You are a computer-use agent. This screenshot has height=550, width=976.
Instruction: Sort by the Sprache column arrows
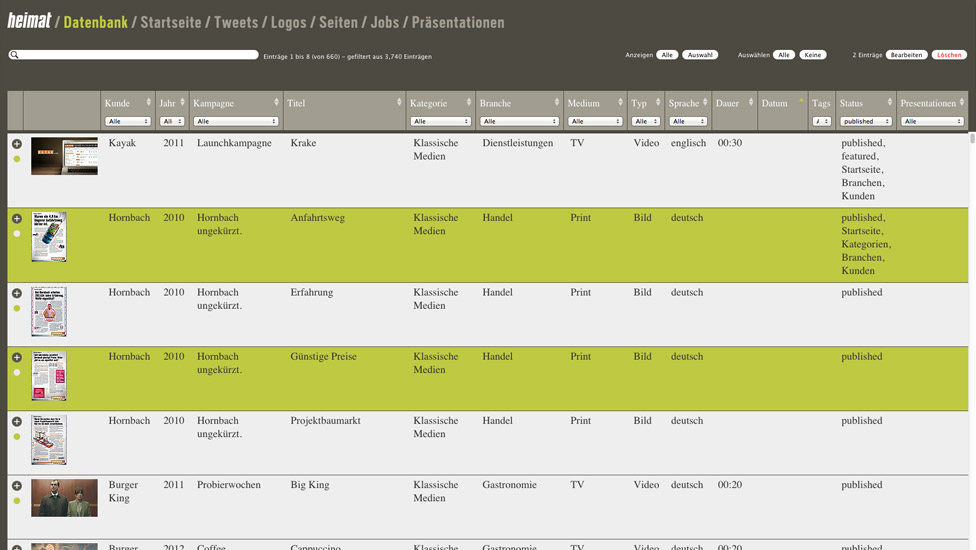[705, 102]
